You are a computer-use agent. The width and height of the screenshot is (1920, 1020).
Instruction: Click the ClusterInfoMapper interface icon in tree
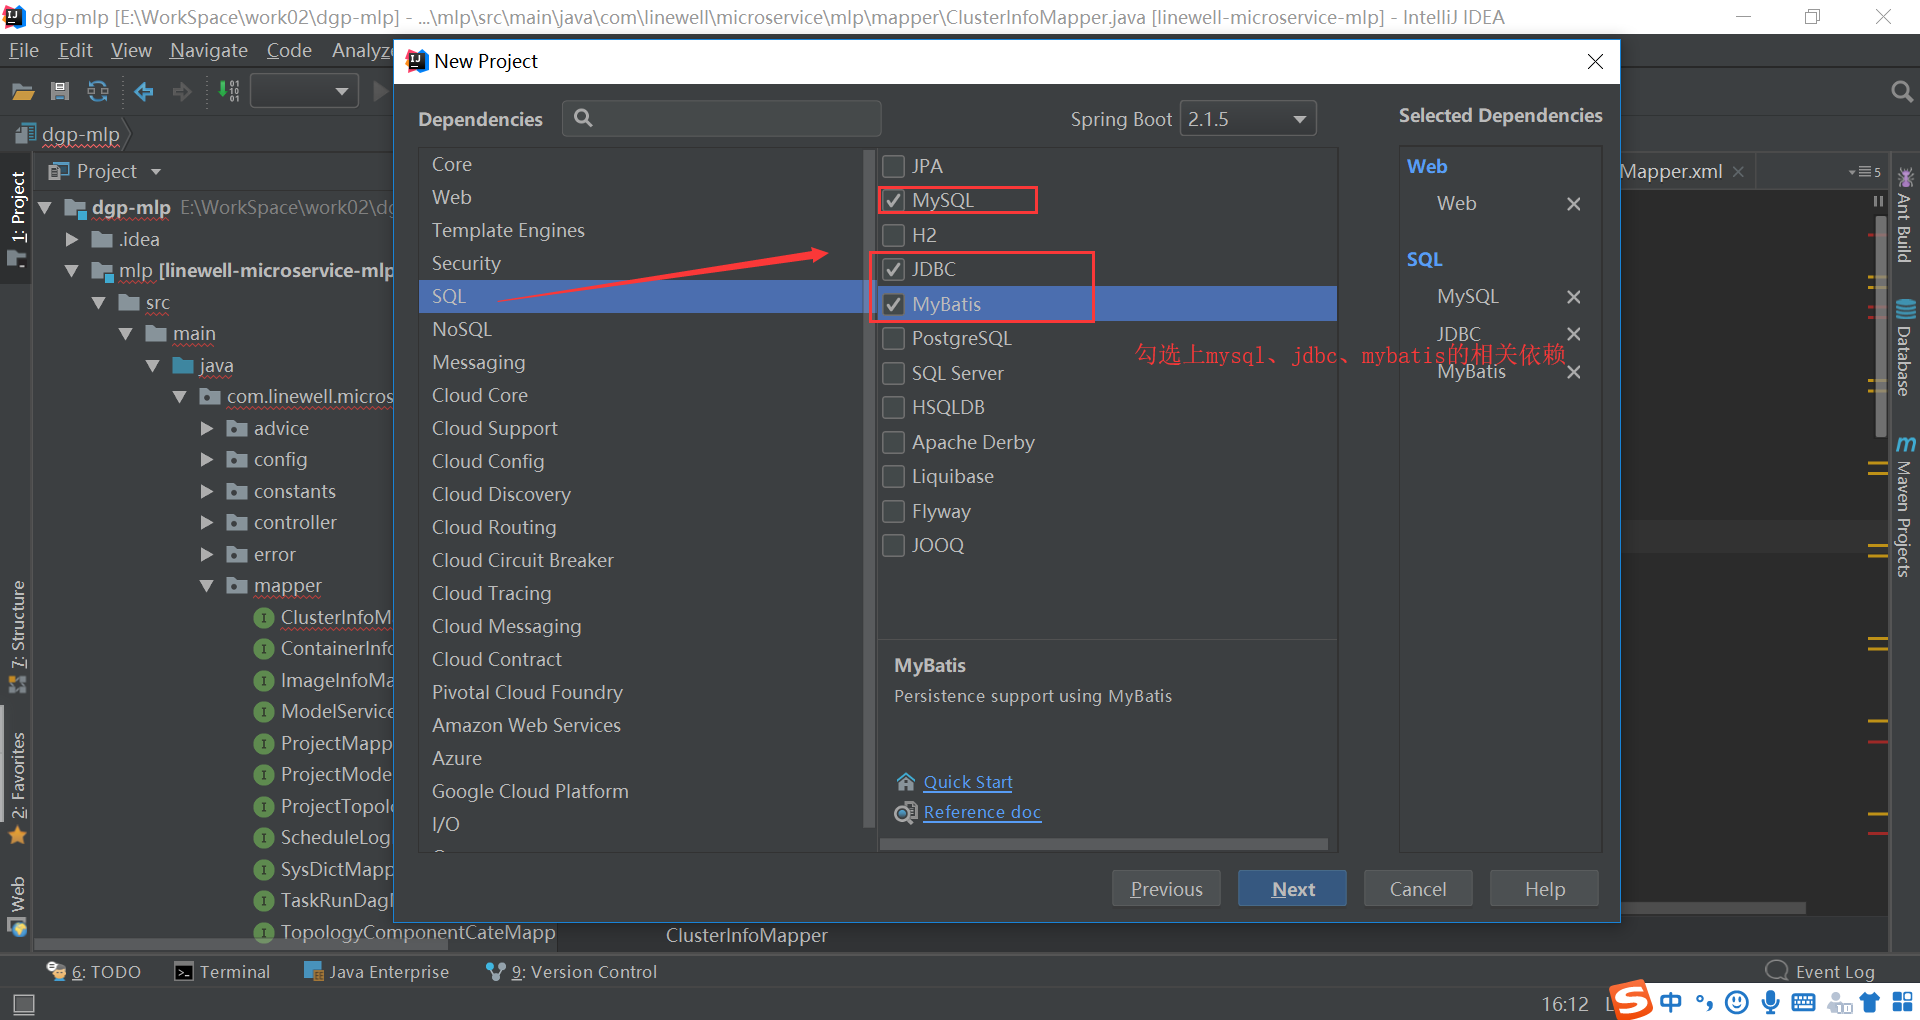(264, 618)
